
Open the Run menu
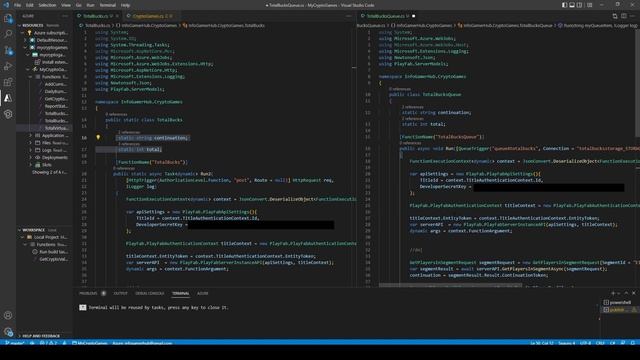tap(90, 5)
